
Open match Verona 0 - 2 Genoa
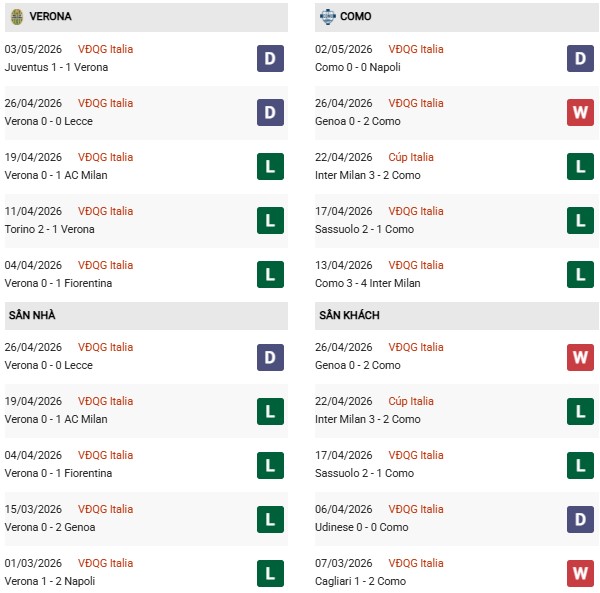click(x=50, y=527)
